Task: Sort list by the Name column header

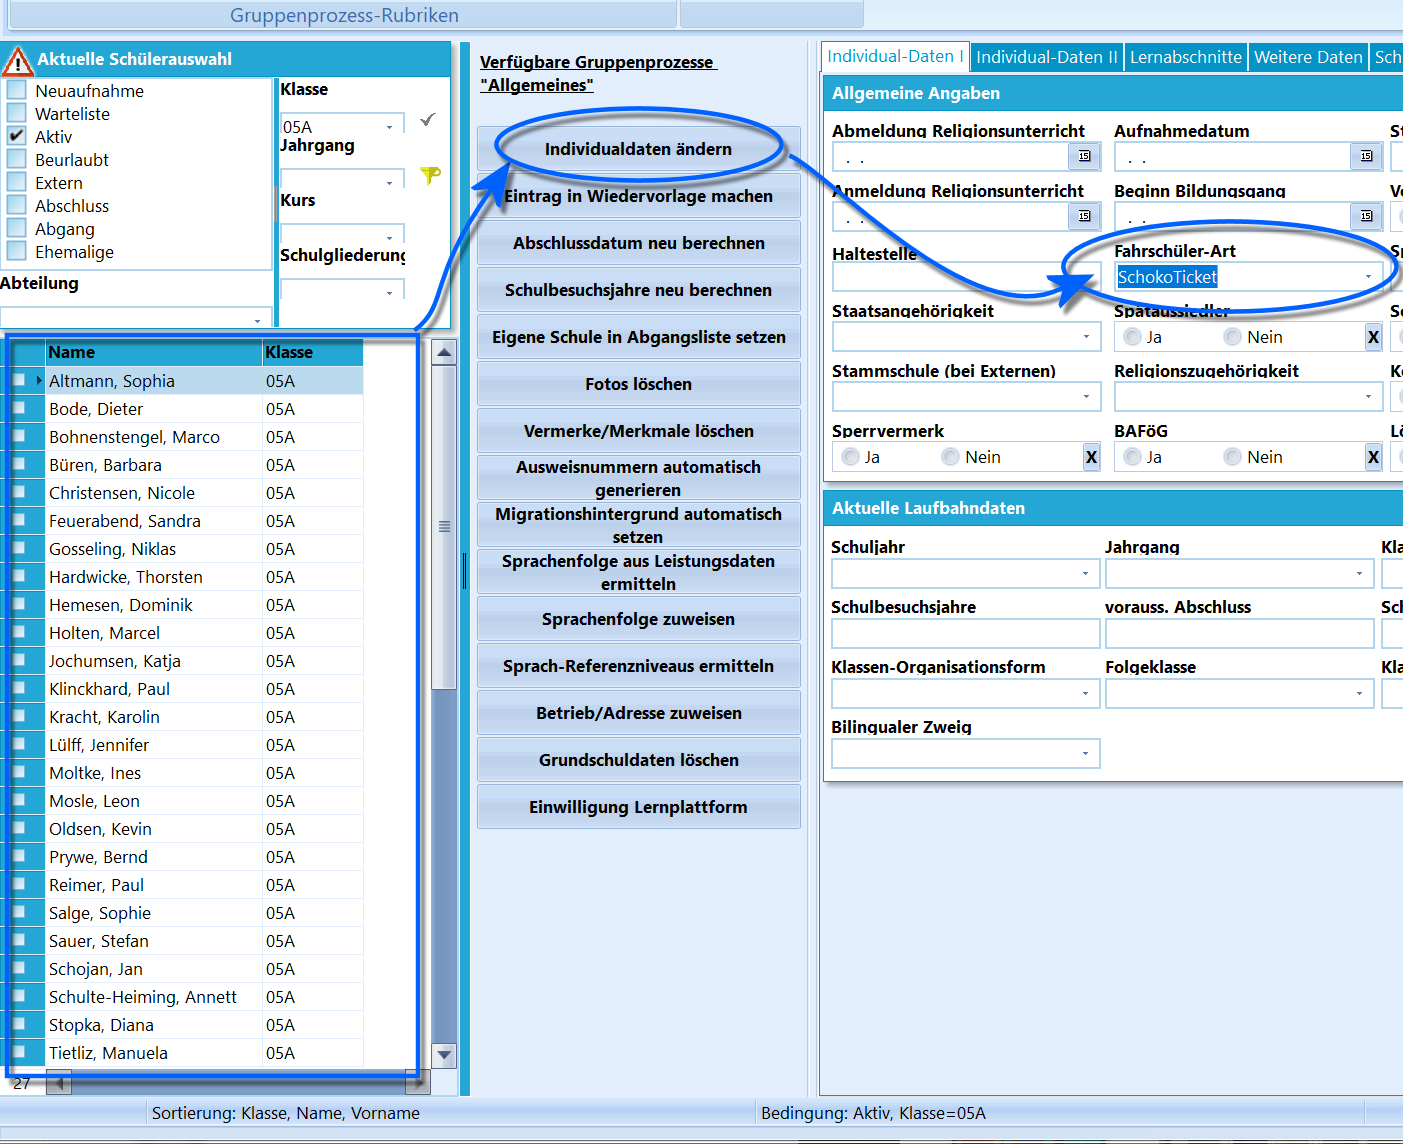Action: pyautogui.click(x=153, y=352)
